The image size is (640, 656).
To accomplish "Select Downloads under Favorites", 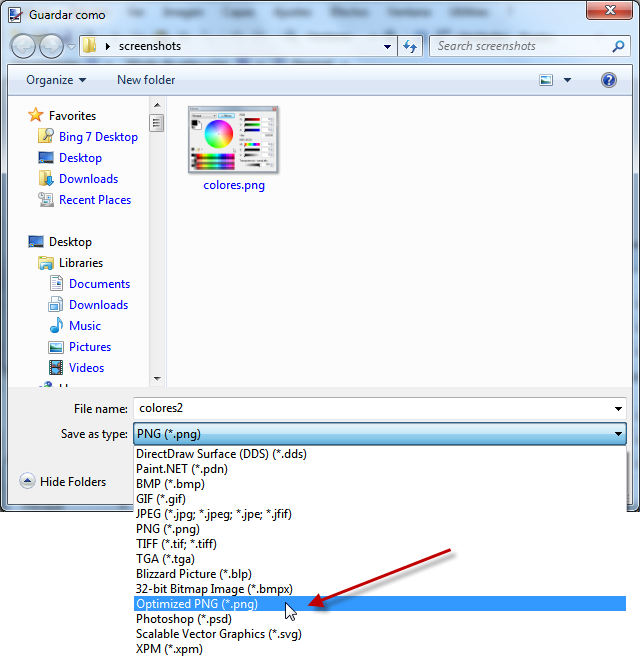I will click(89, 179).
